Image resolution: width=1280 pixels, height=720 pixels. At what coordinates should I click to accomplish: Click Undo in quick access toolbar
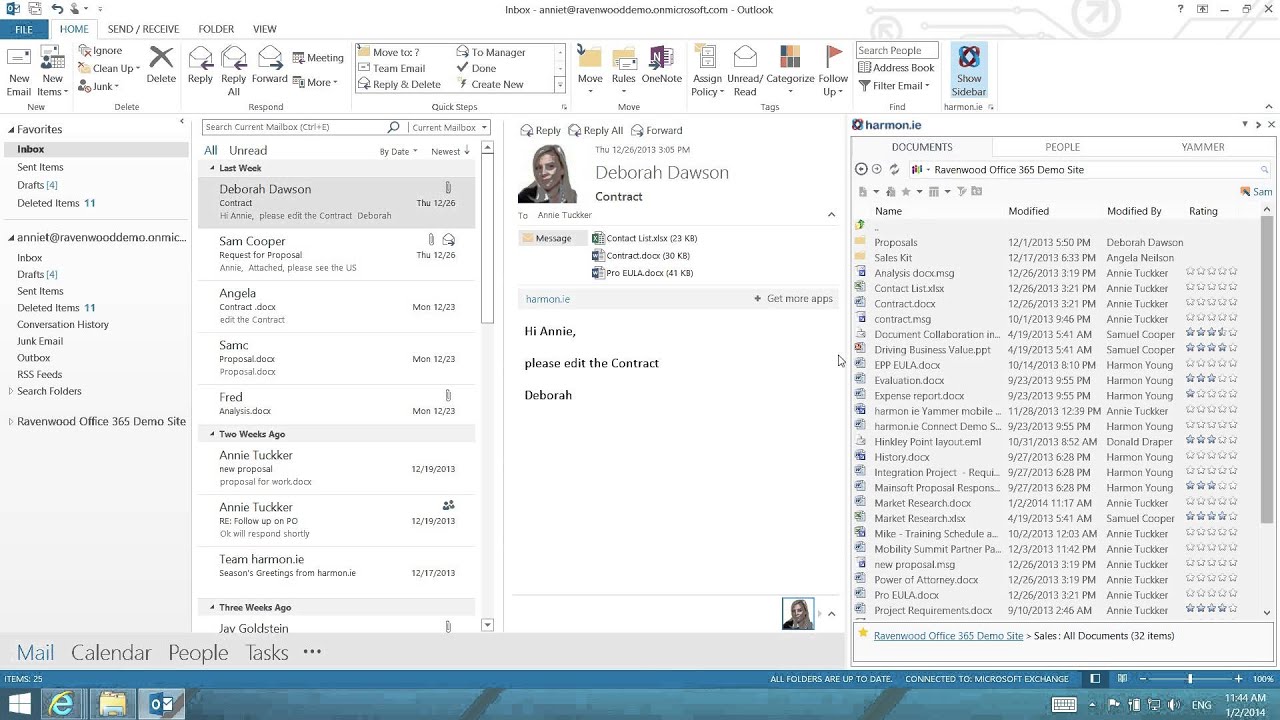(57, 9)
